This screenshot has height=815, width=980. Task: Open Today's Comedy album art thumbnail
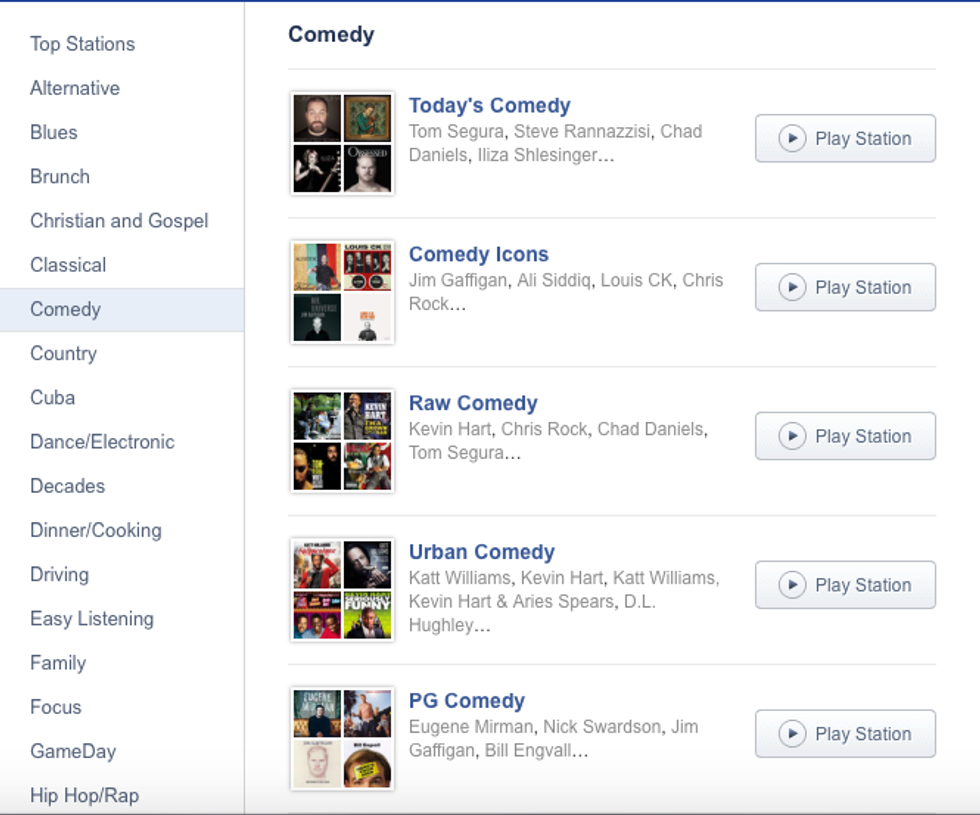(342, 143)
